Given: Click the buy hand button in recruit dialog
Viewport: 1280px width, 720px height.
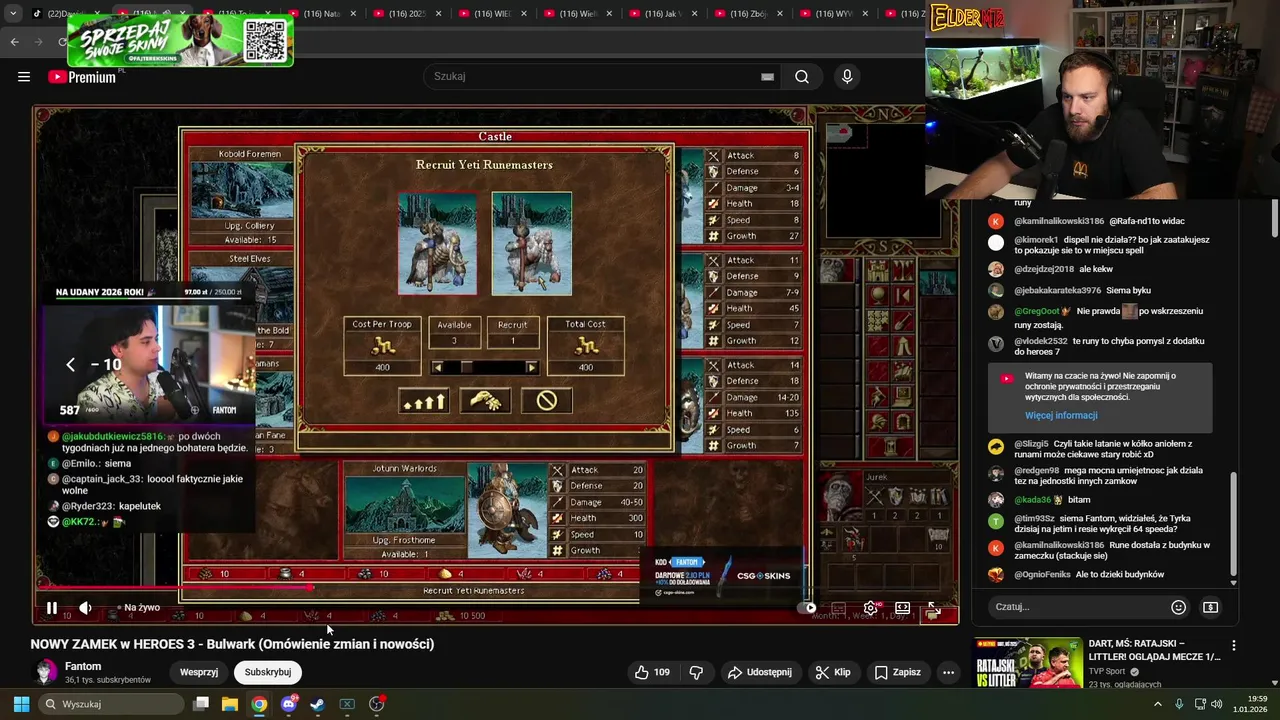Looking at the screenshot, I should coord(485,401).
